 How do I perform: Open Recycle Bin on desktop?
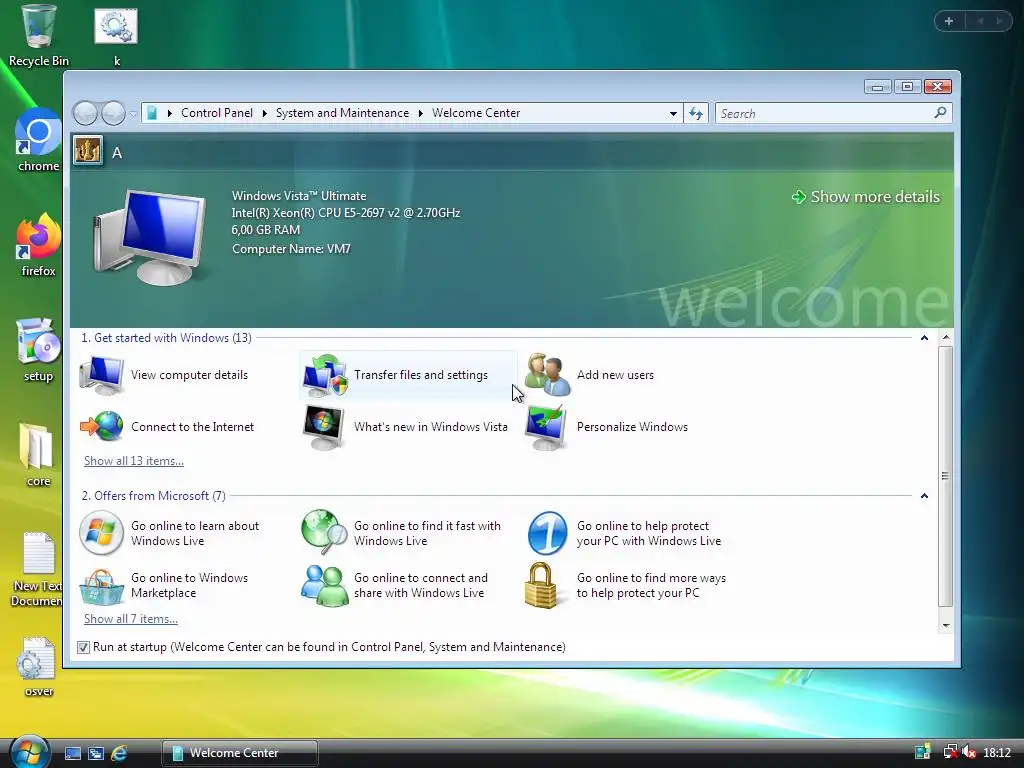click(39, 35)
